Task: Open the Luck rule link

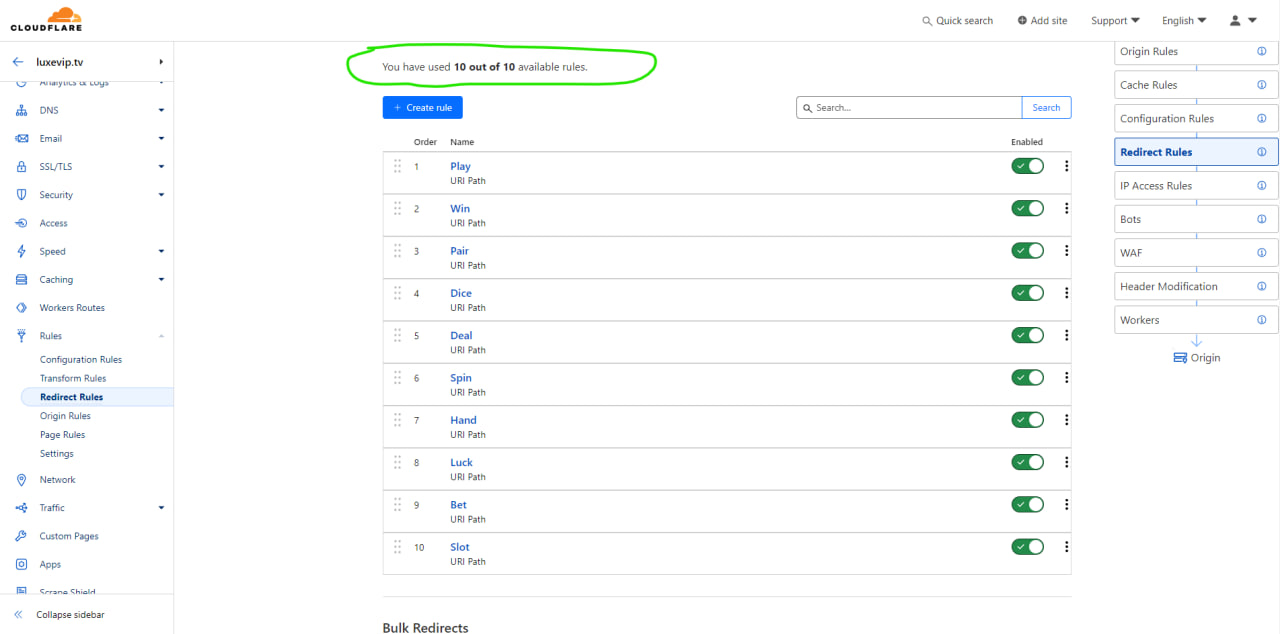Action: [x=462, y=463]
